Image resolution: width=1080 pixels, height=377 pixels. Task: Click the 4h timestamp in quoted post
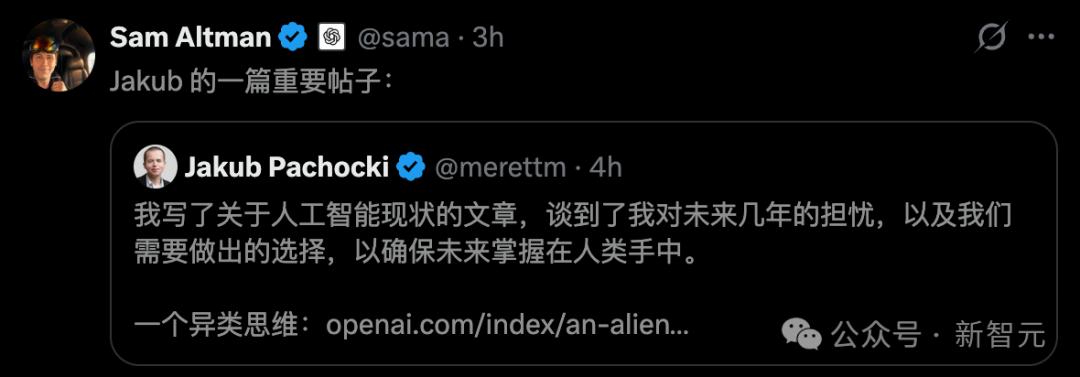[x=605, y=167]
